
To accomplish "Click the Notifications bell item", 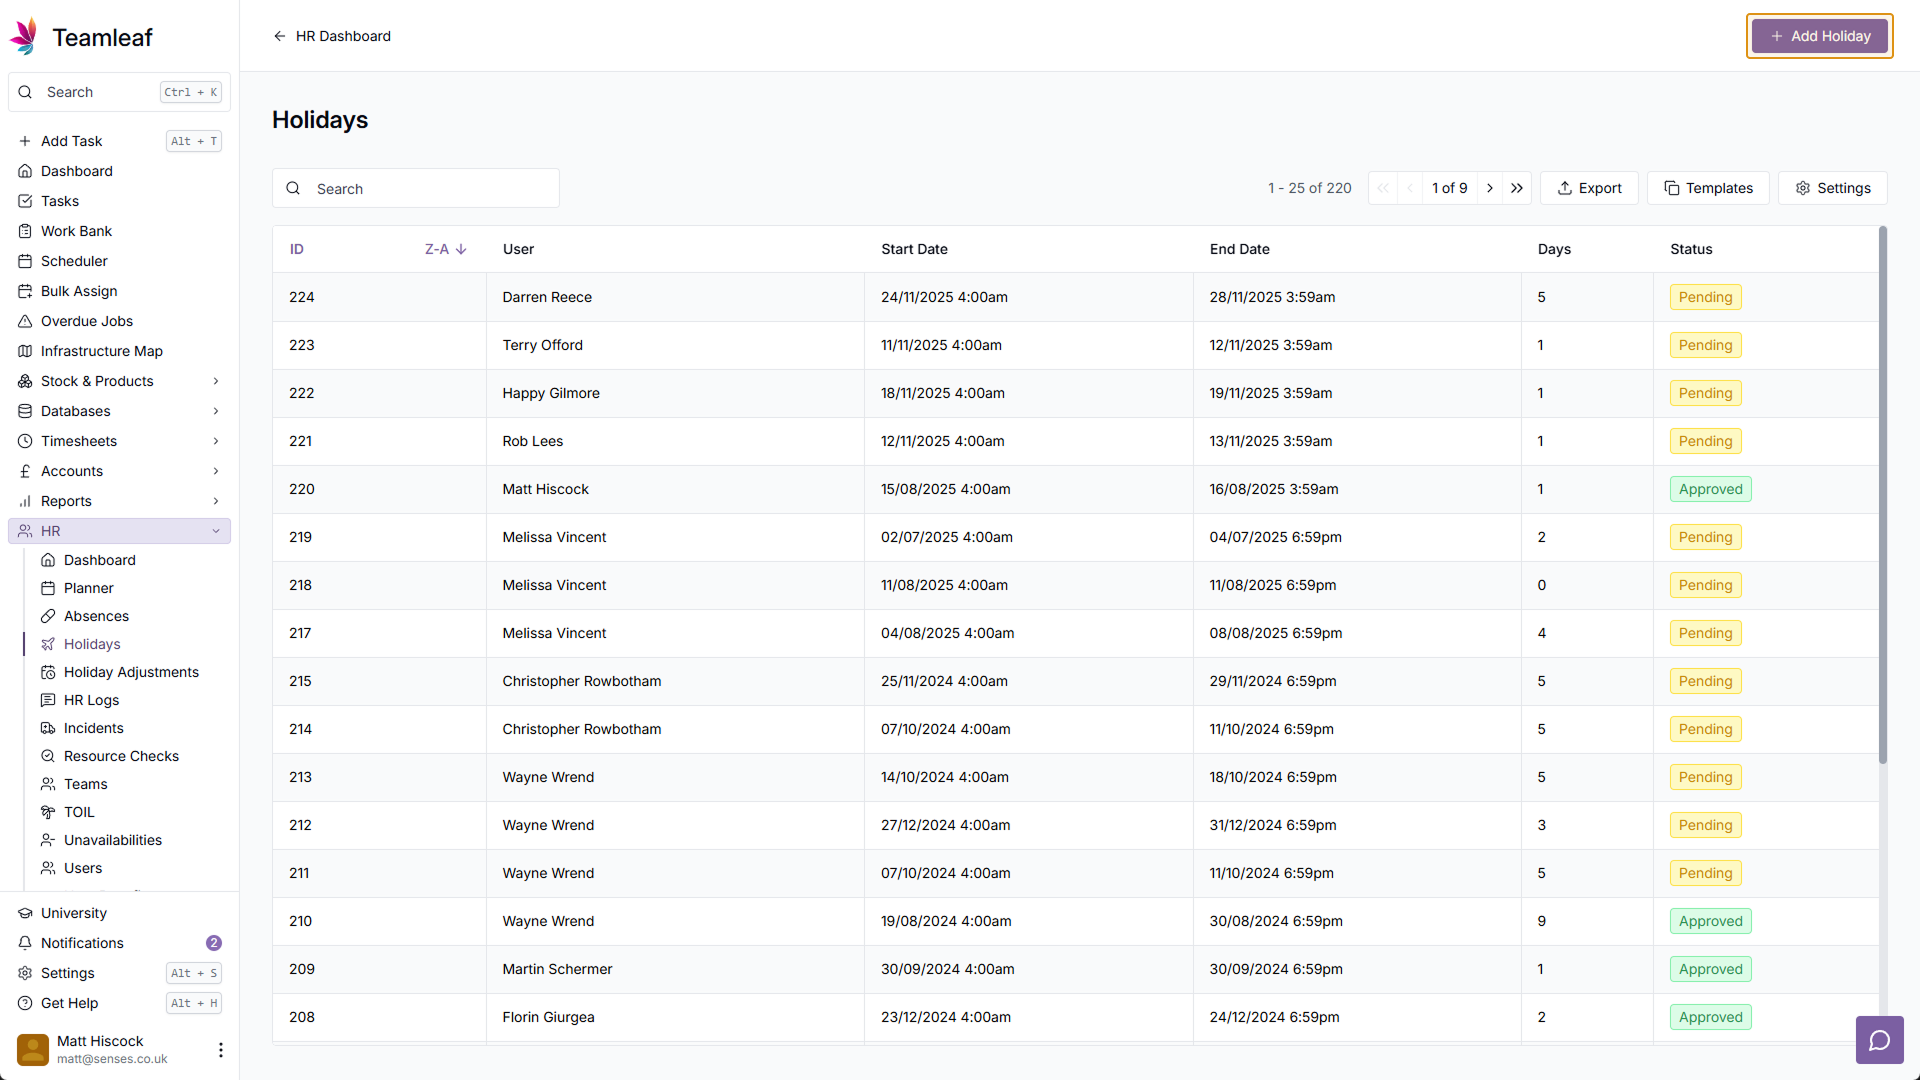I will tap(82, 943).
